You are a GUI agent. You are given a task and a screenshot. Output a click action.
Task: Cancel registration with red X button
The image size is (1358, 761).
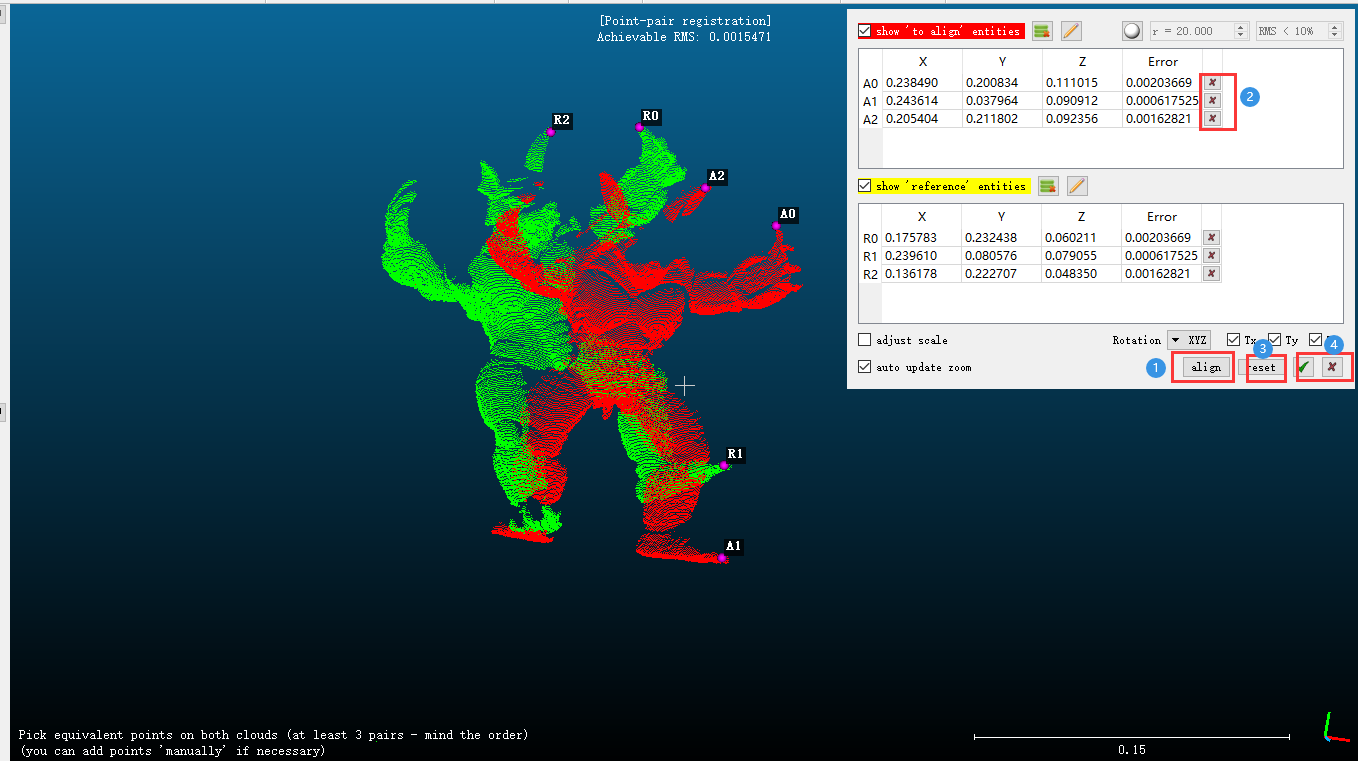[1332, 367]
